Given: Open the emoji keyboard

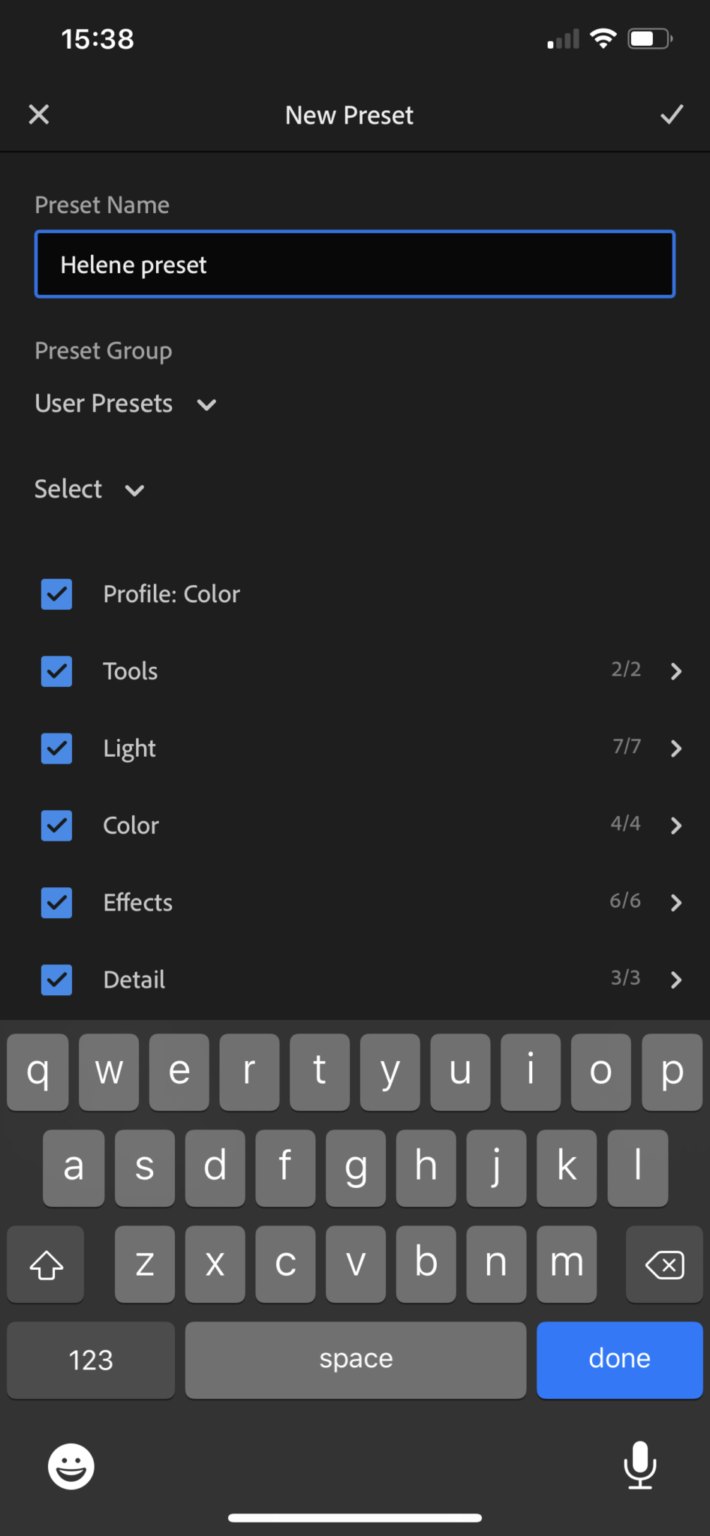Looking at the screenshot, I should coord(70,1466).
